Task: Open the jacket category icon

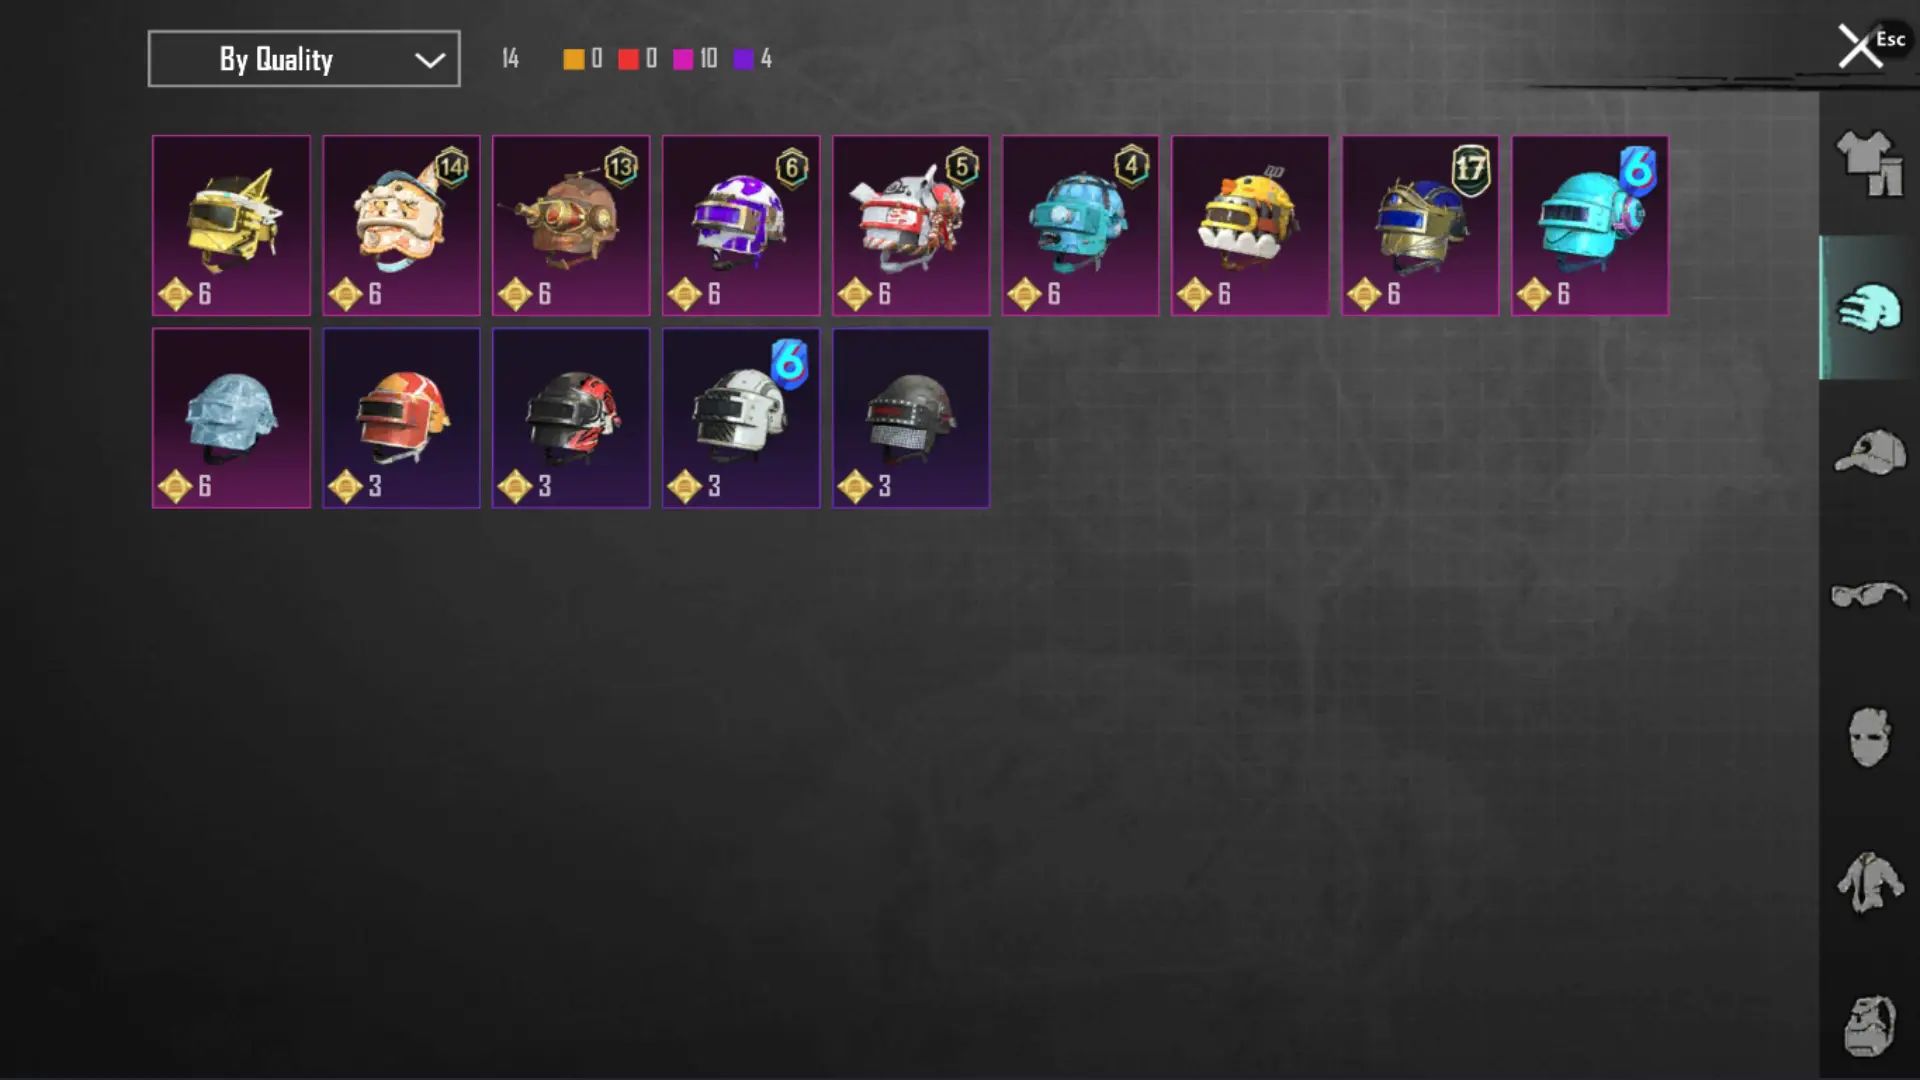Action: pyautogui.click(x=1868, y=882)
